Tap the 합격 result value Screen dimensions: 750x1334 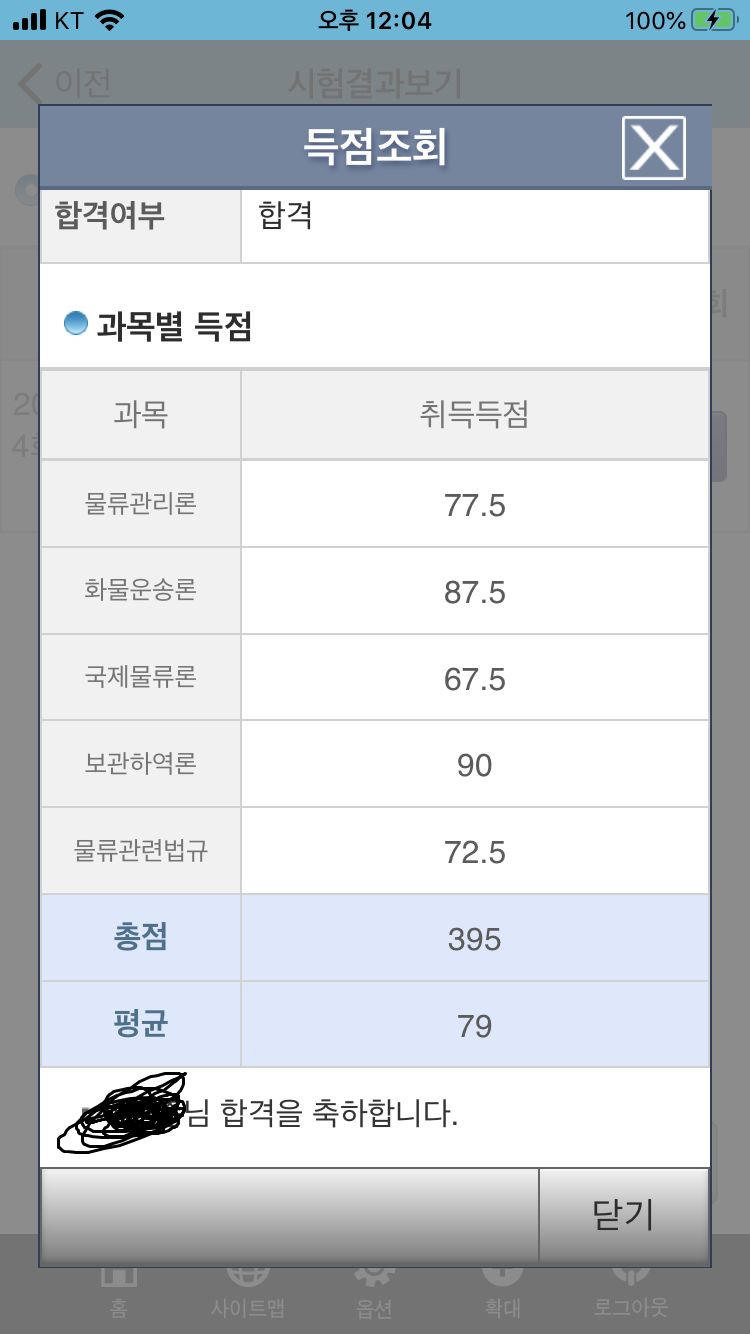[286, 215]
